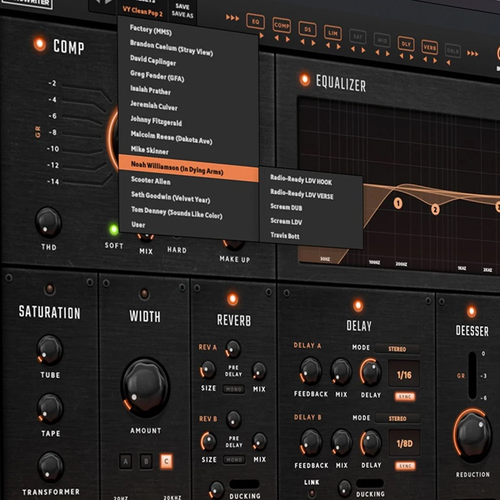Image resolution: width=500 pixels, height=500 pixels.
Task: Move DLY module right in chain
Action: coord(412,57)
